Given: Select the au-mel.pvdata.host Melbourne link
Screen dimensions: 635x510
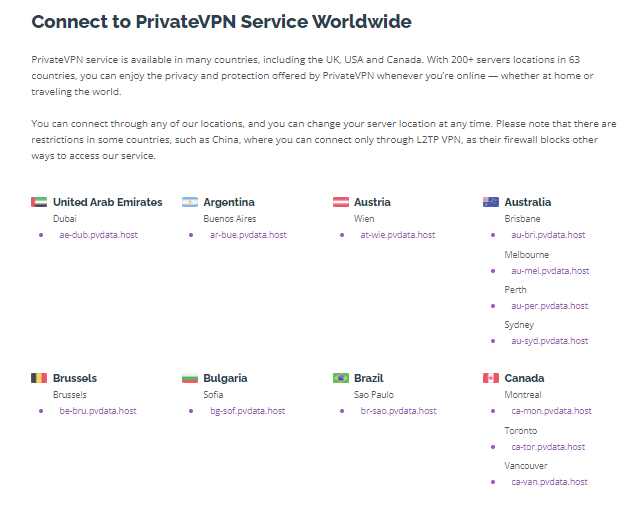Looking at the screenshot, I should pyautogui.click(x=550, y=271).
